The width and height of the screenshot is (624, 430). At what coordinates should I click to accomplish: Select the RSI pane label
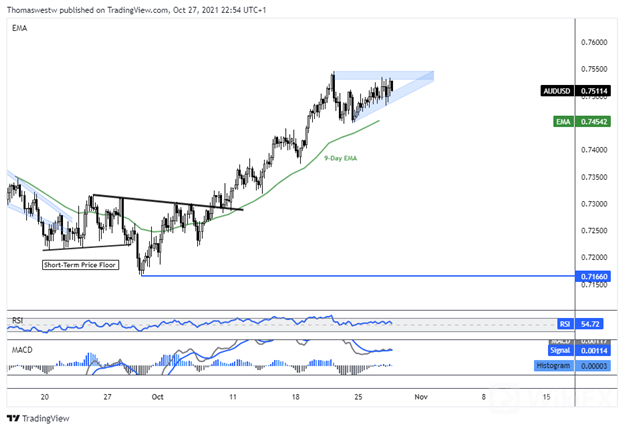pyautogui.click(x=16, y=320)
